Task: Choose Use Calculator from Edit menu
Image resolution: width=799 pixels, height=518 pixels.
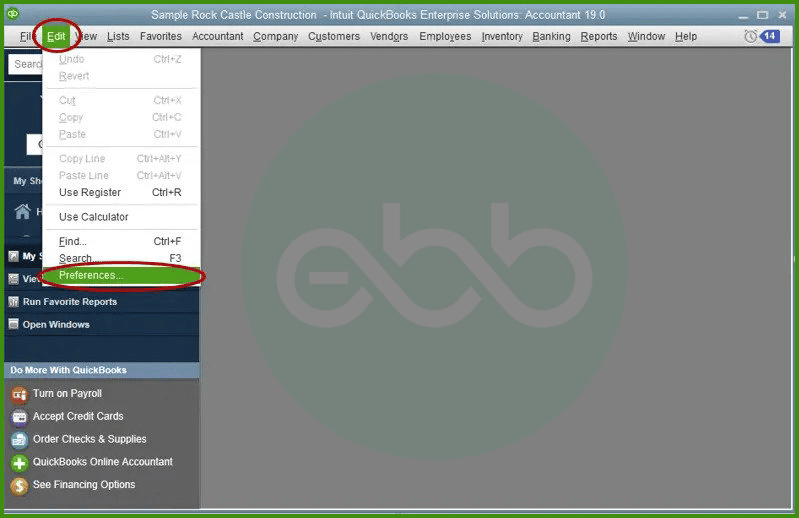Action: point(121,217)
